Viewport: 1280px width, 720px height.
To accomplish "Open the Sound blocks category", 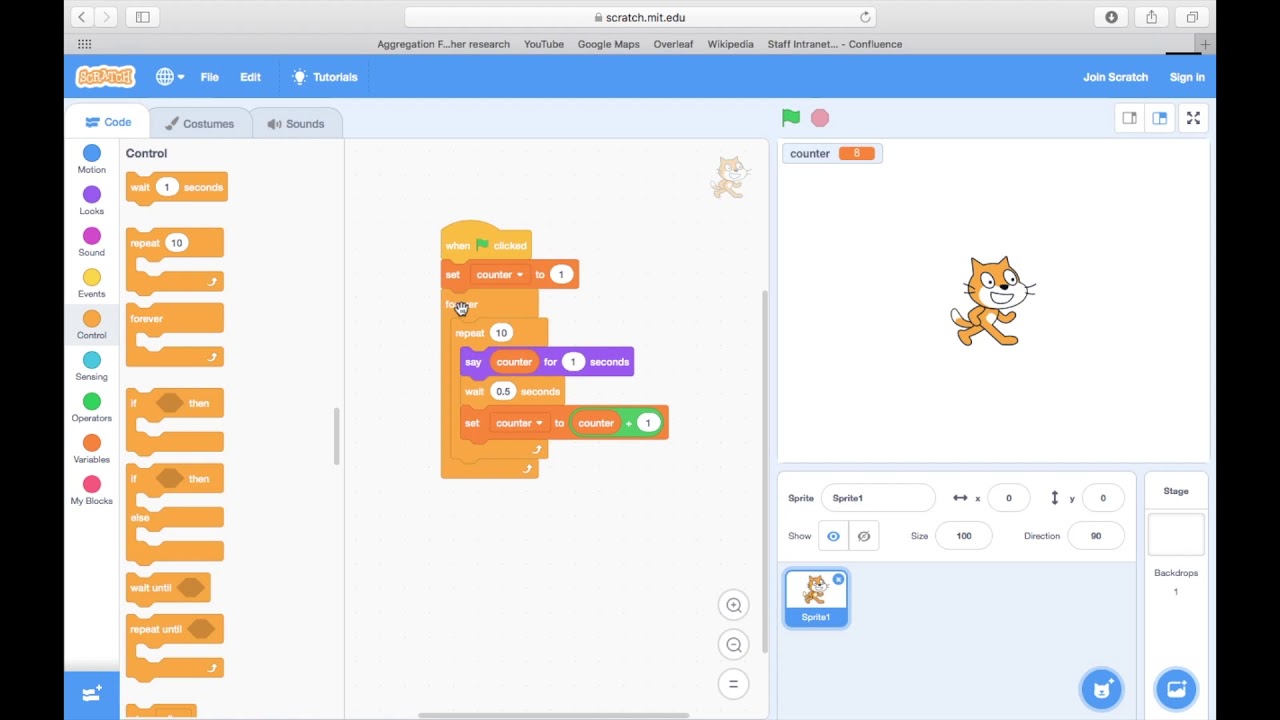I will pyautogui.click(x=92, y=242).
